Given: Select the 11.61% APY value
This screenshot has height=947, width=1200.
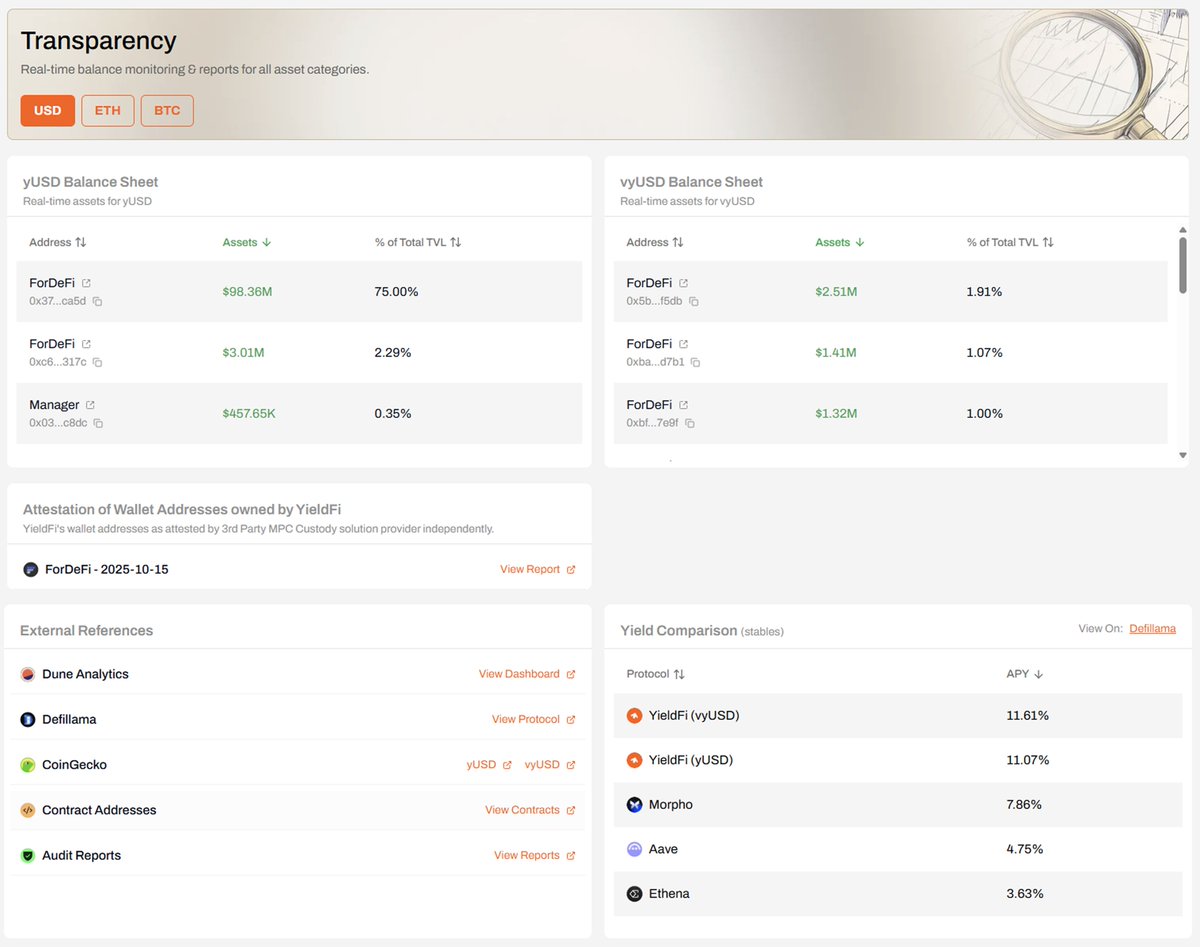Looking at the screenshot, I should tap(1028, 715).
